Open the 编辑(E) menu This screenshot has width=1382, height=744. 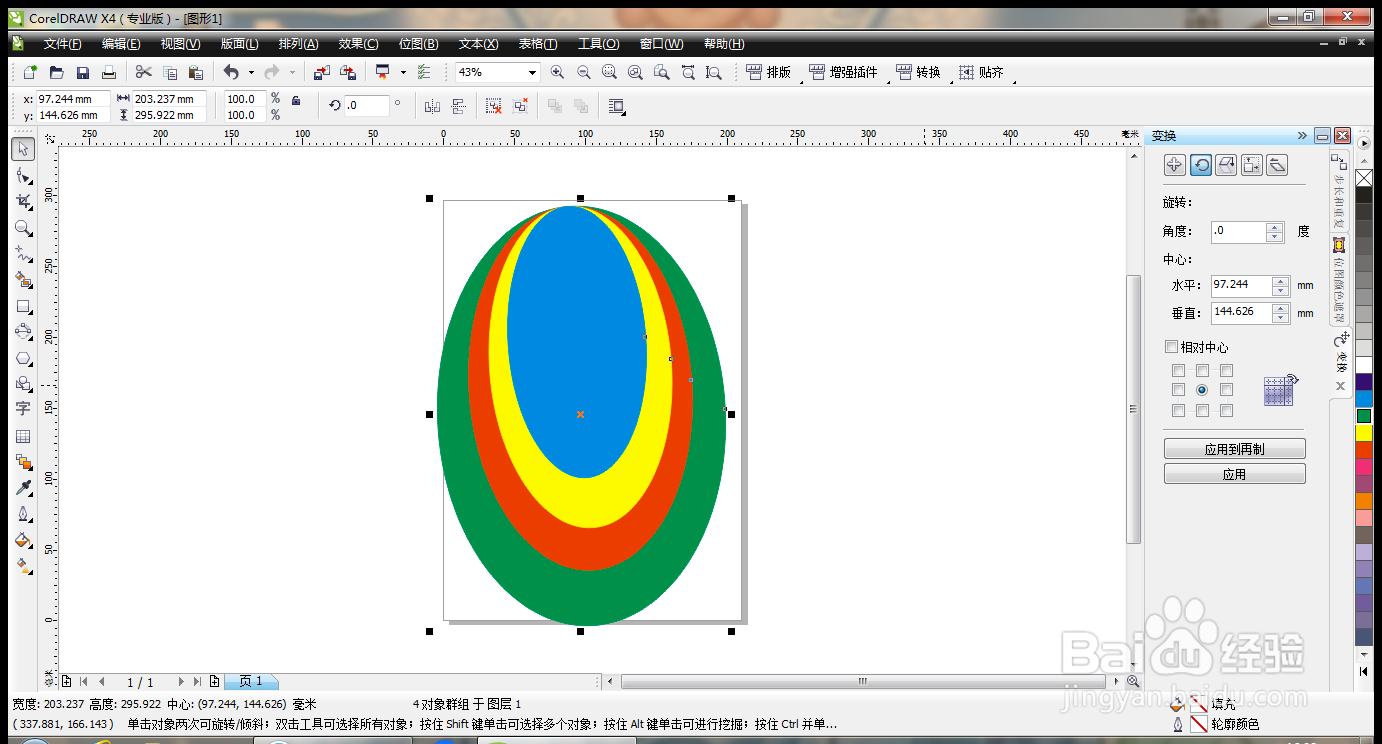pyautogui.click(x=121, y=44)
